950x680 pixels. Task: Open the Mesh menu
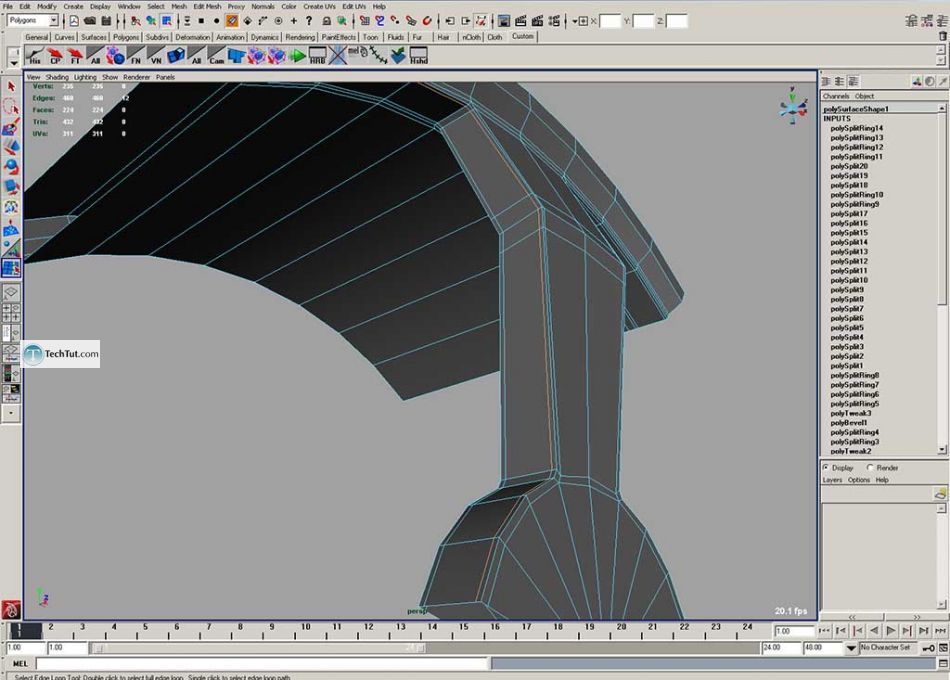(179, 6)
